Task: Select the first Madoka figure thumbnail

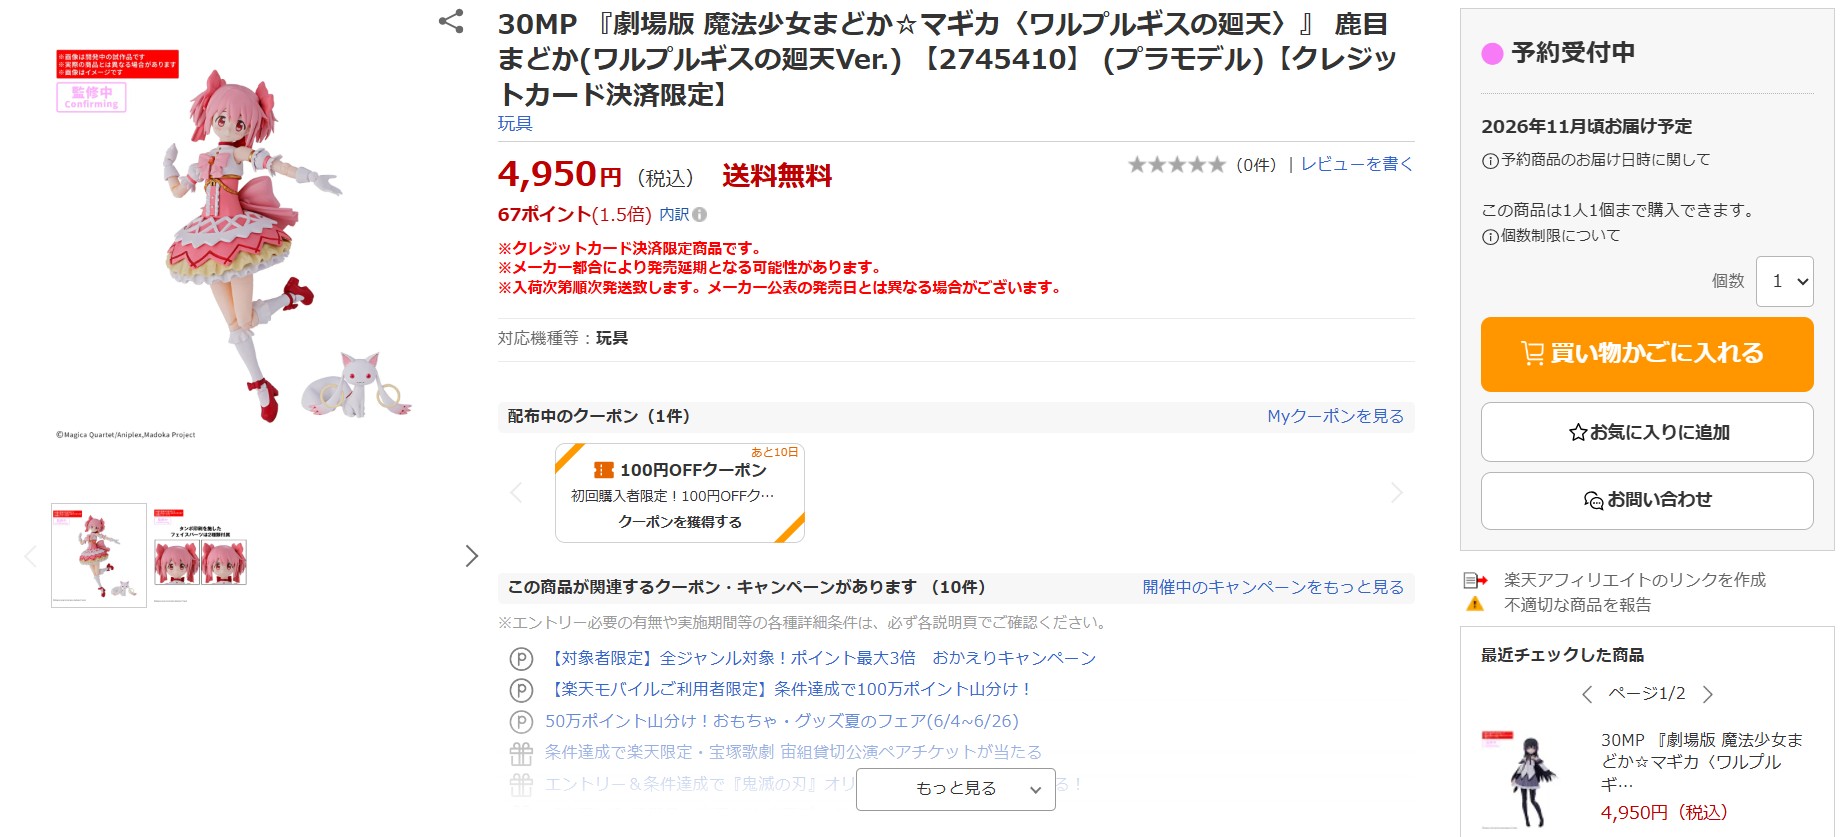Action: coord(99,555)
